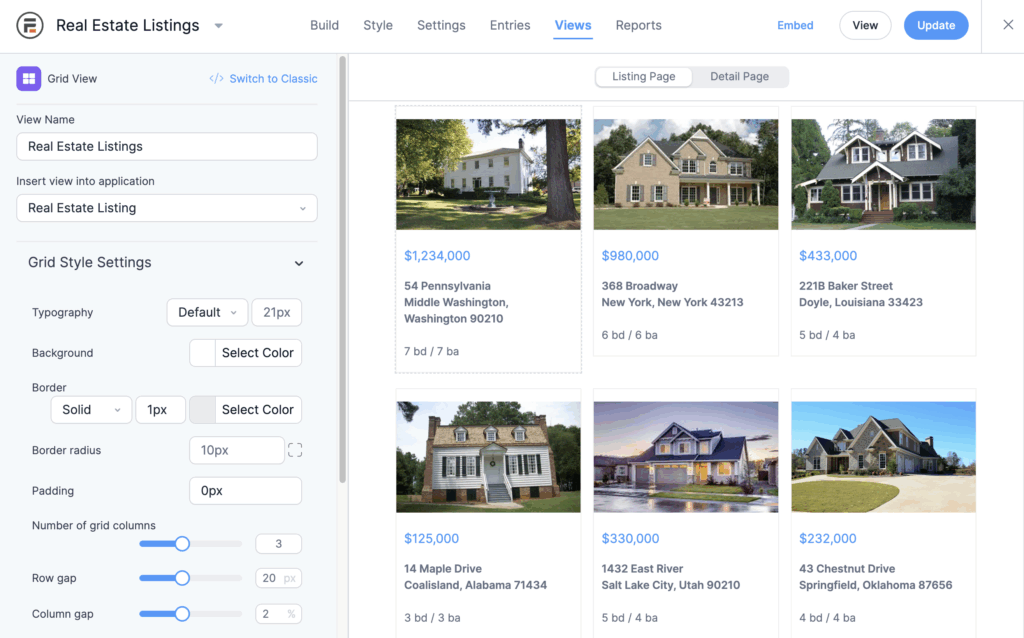Viewport: 1024px width, 638px height.
Task: Click the Fluent Forms logo icon
Action: [29, 25]
